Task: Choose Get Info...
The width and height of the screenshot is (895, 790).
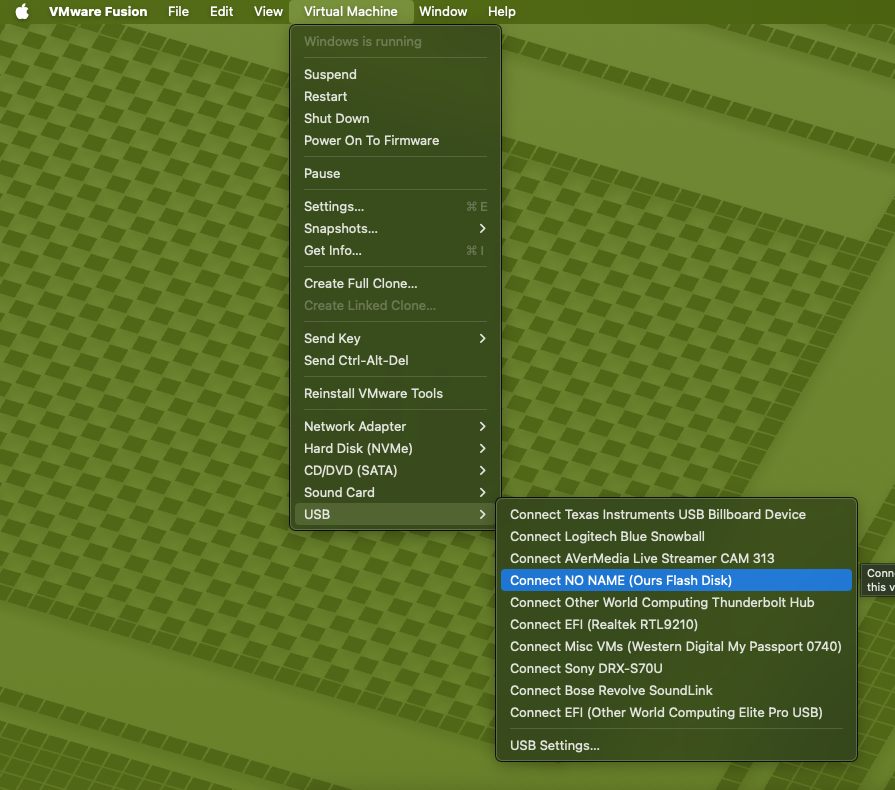Action: (396, 251)
